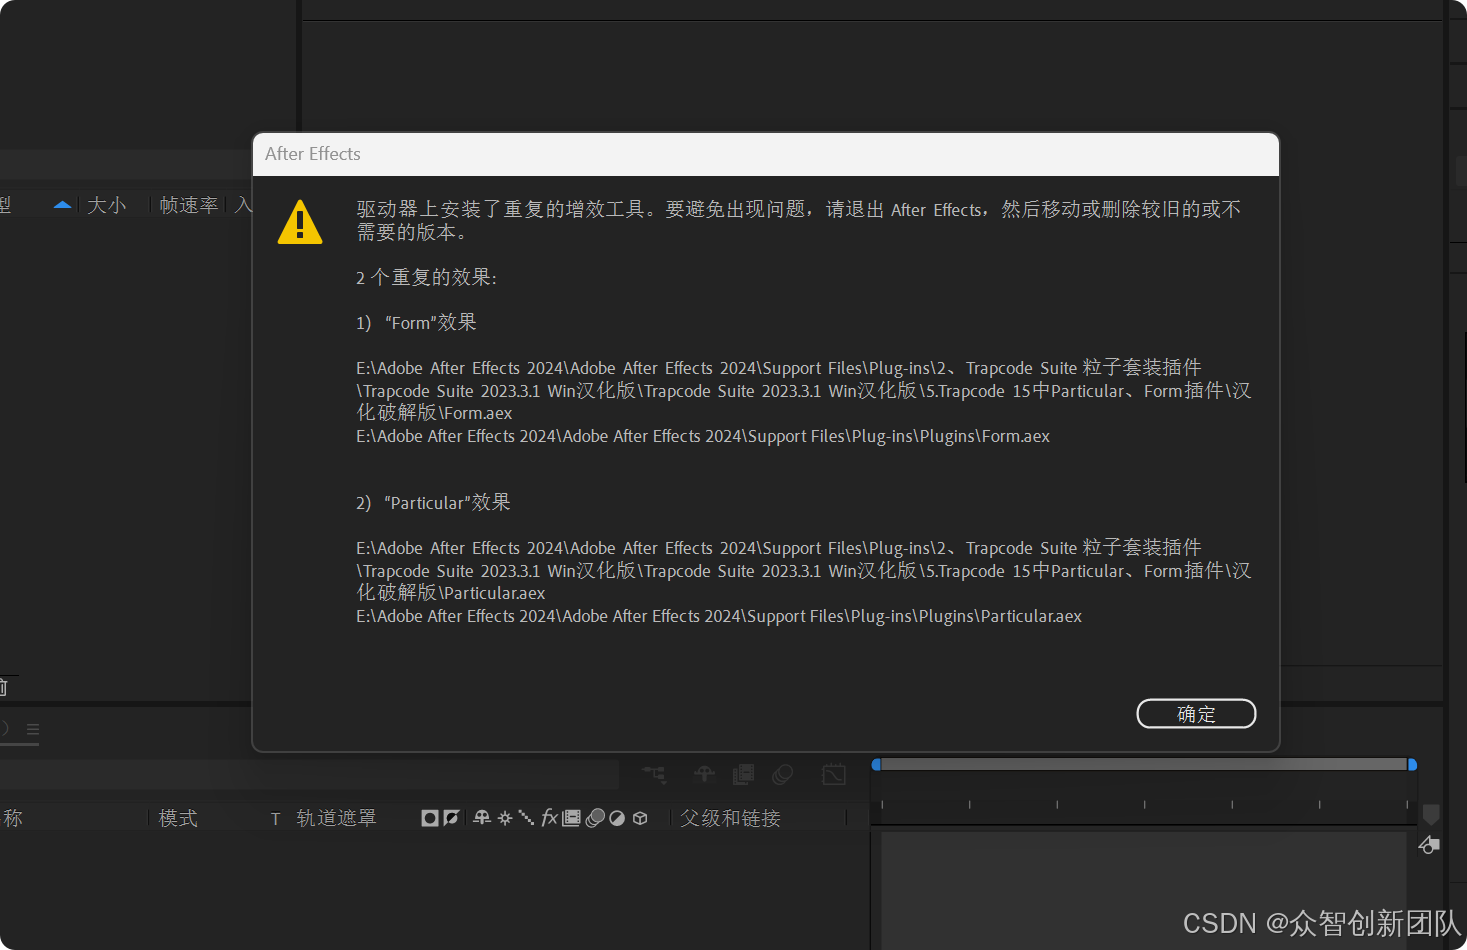
Task: Click the fx effects switch column icon
Action: (x=549, y=818)
